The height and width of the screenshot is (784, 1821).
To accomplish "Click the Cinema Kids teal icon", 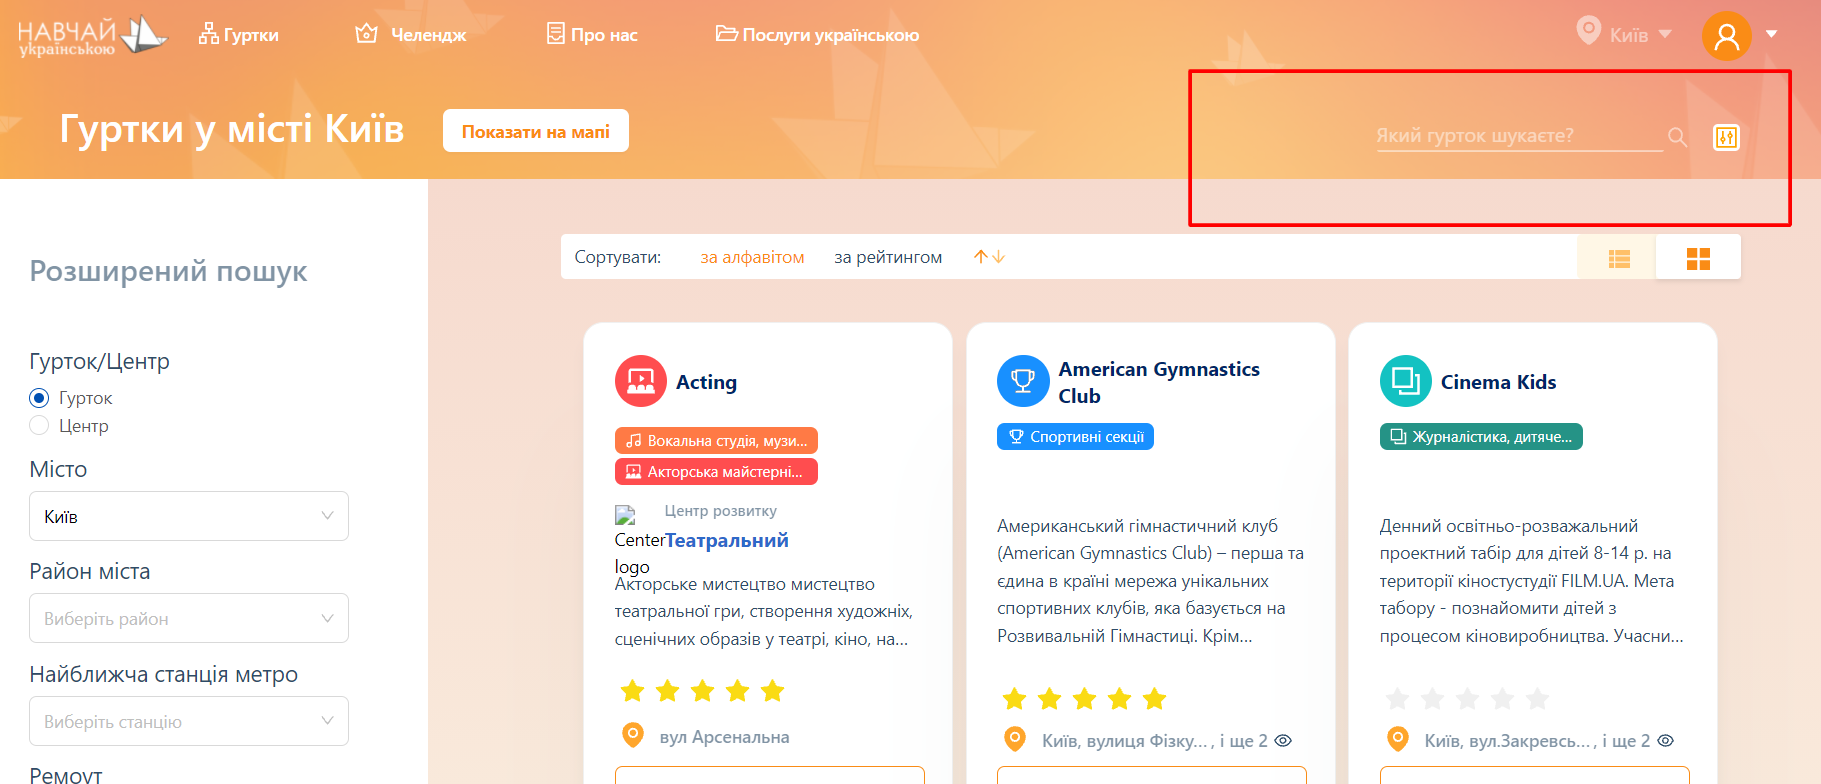I will coord(1406,381).
